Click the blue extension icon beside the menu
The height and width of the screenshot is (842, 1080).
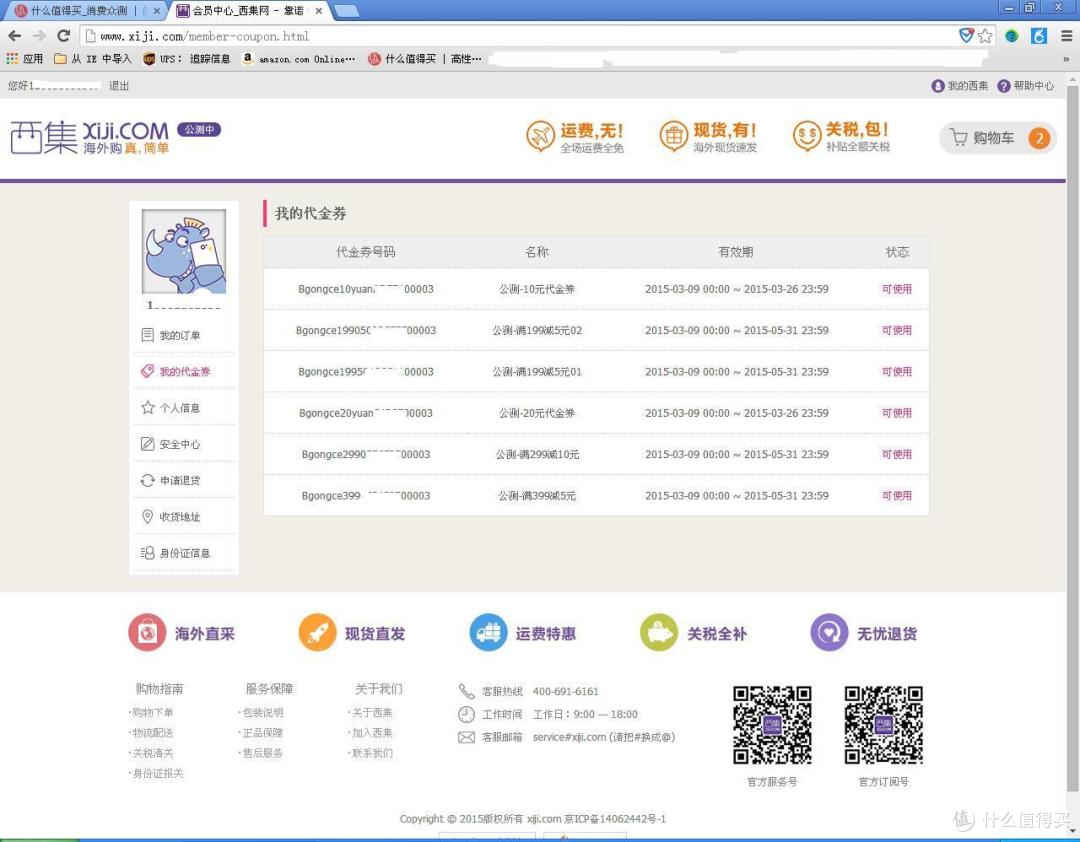[x=1039, y=36]
